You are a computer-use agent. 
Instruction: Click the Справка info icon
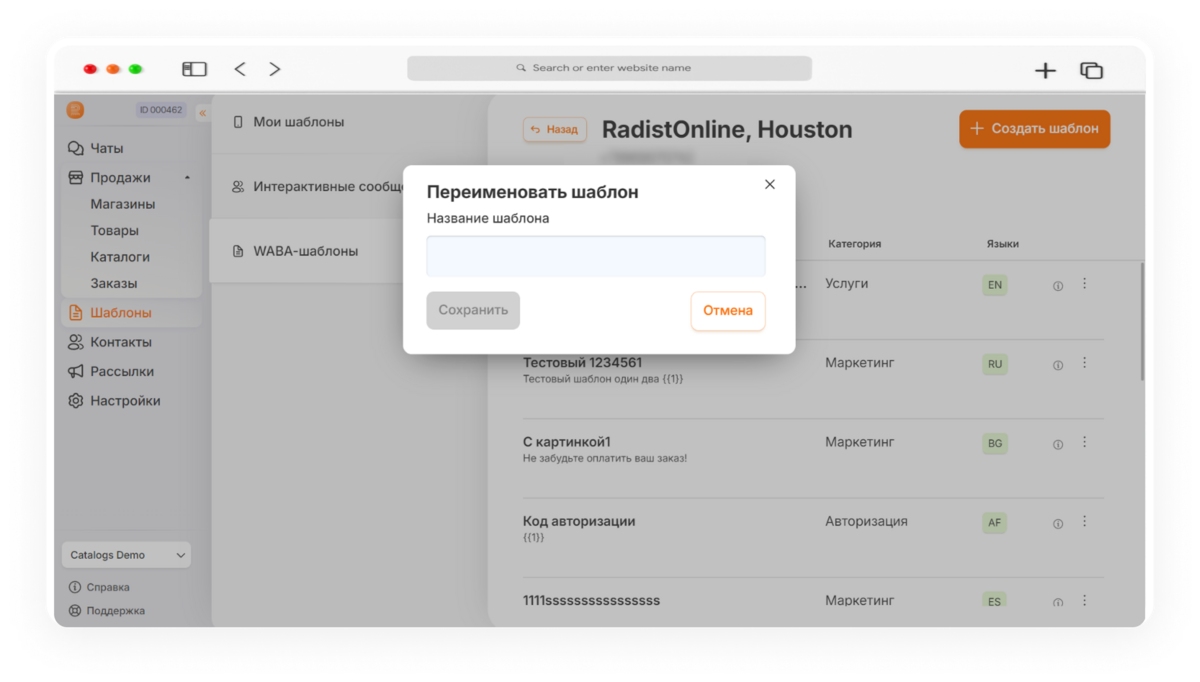point(74,587)
